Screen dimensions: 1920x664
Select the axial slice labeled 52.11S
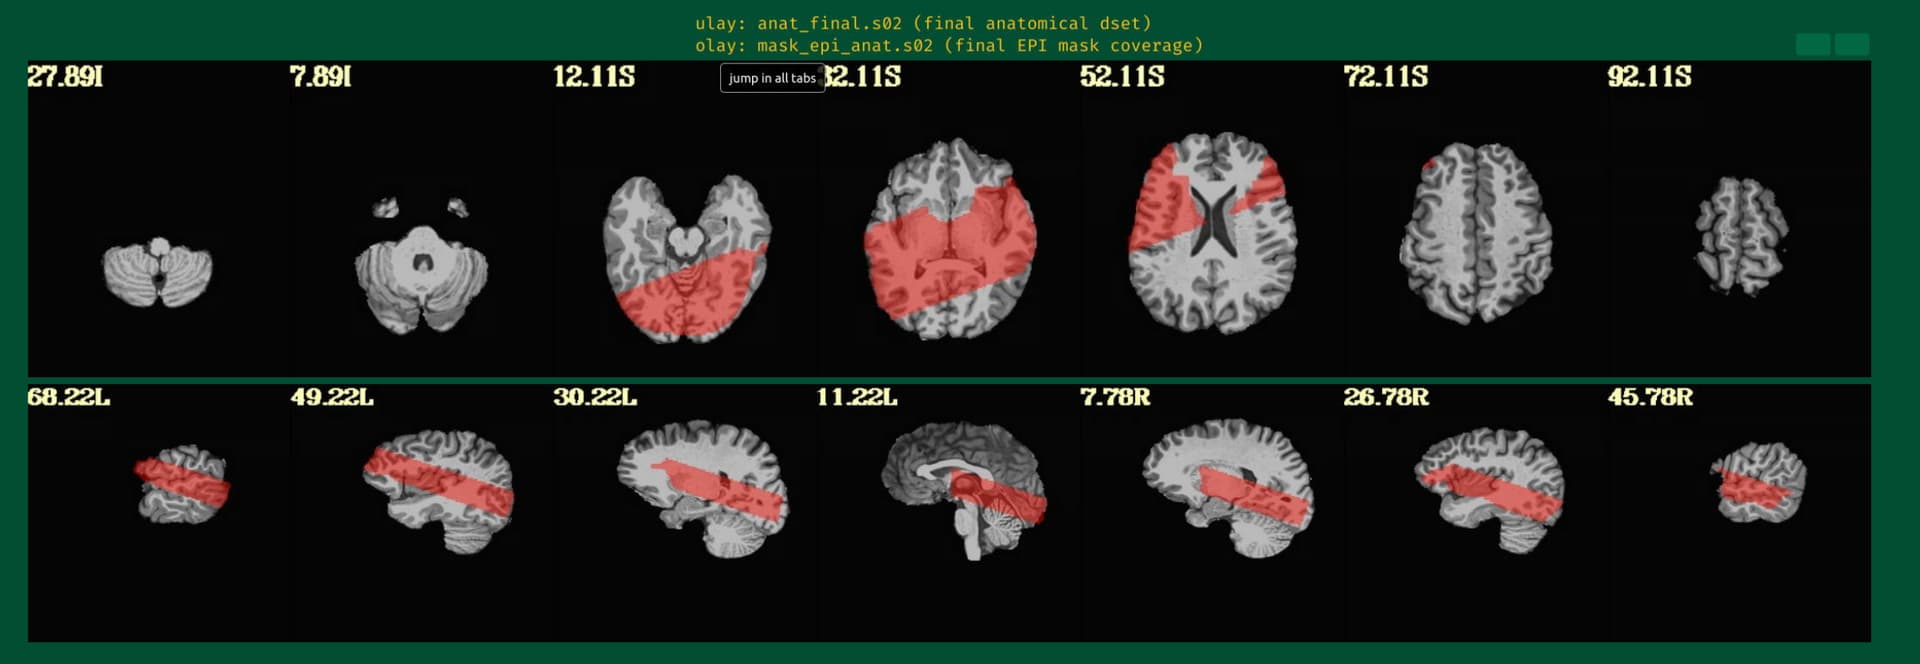pyautogui.click(x=1212, y=233)
